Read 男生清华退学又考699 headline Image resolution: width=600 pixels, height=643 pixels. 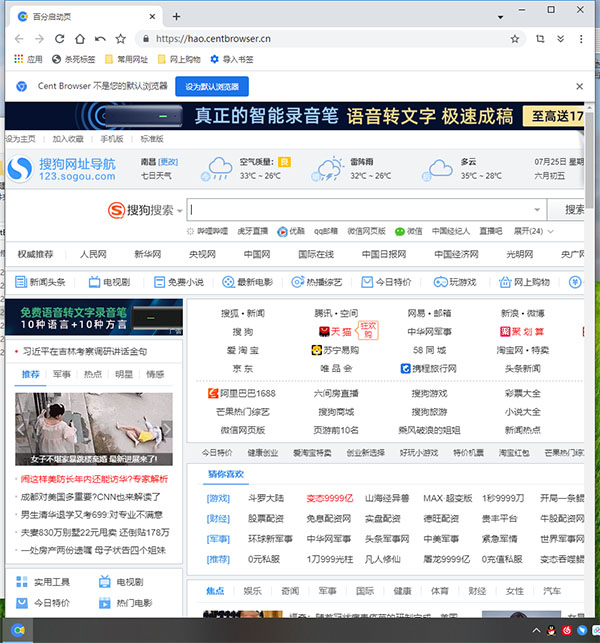pos(91,515)
